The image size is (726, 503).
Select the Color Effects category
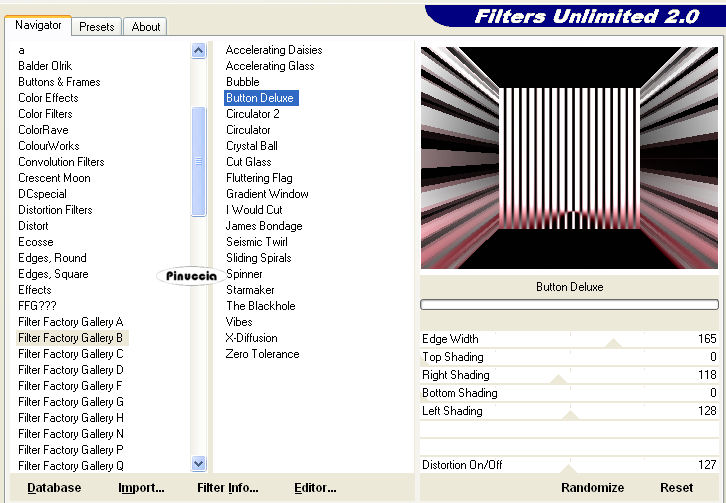click(x=48, y=98)
